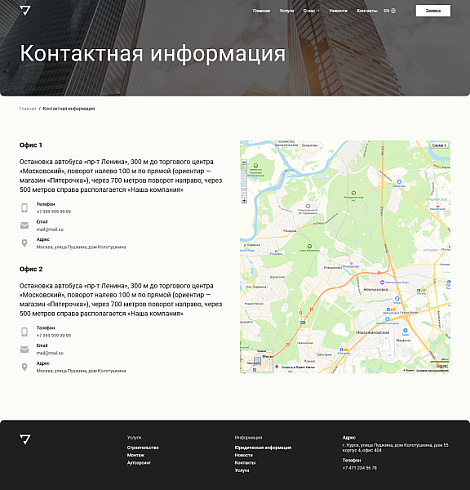Image resolution: width=470 pixels, height=490 pixels.
Task: Click the white Заявка button in header
Action: (x=433, y=11)
